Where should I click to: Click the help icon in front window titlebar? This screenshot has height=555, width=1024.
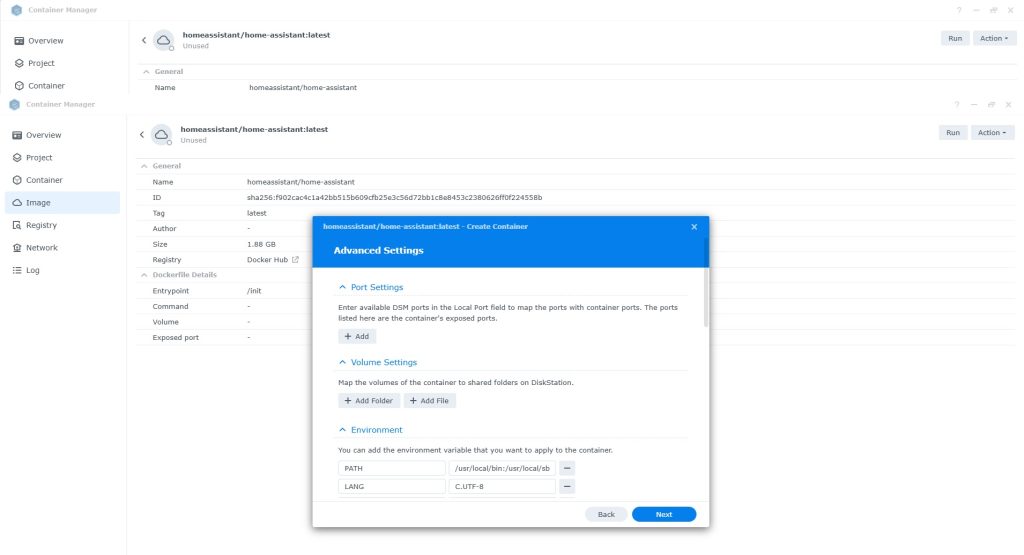pyautogui.click(x=957, y=104)
